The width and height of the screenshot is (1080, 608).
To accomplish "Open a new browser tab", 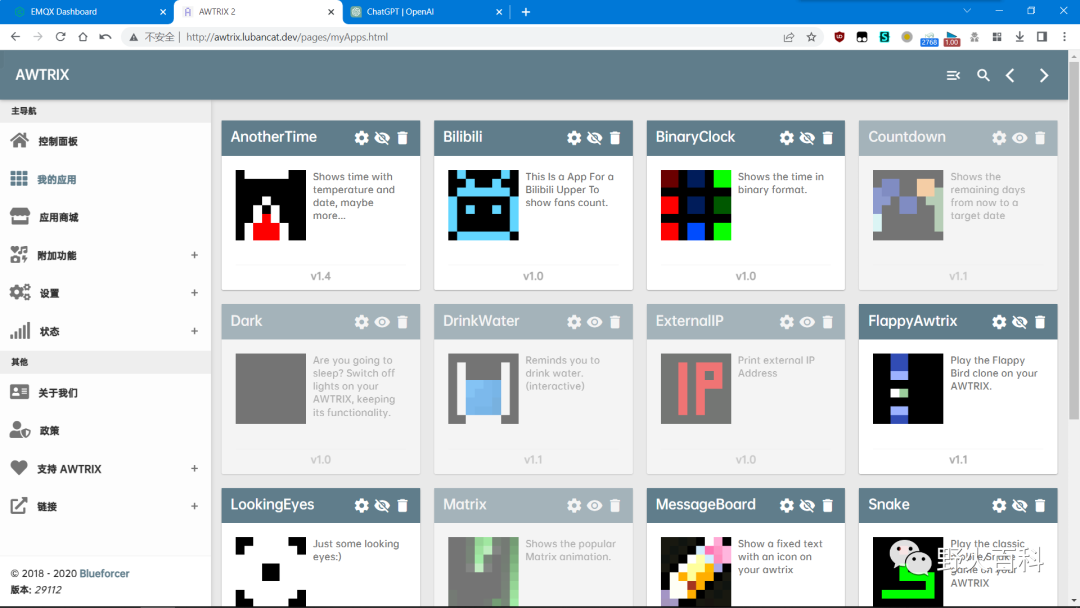I will 526,12.
